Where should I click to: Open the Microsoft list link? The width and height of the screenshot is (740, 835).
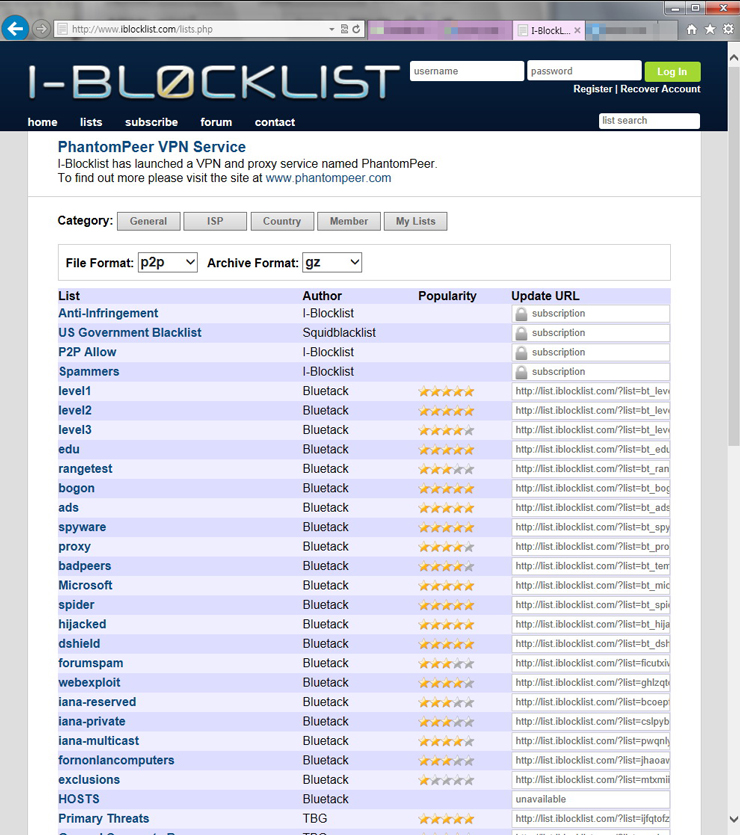85,585
